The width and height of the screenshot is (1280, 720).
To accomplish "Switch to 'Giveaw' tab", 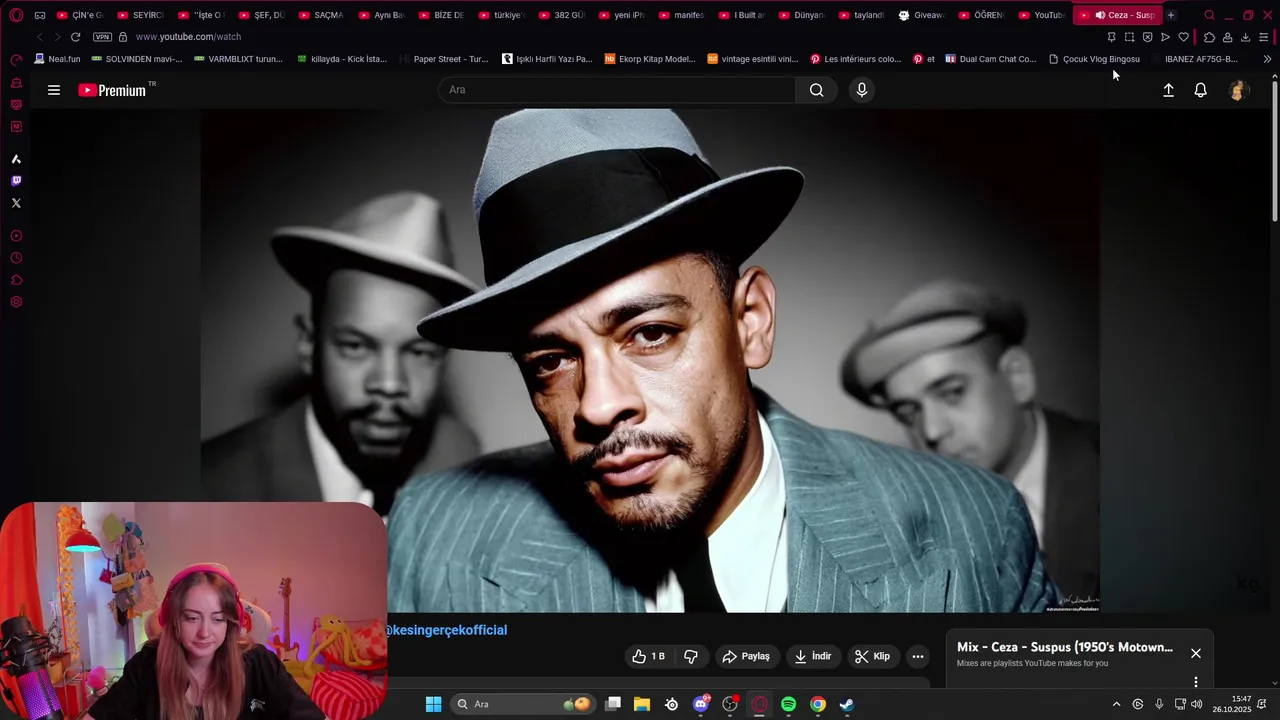I will [921, 15].
